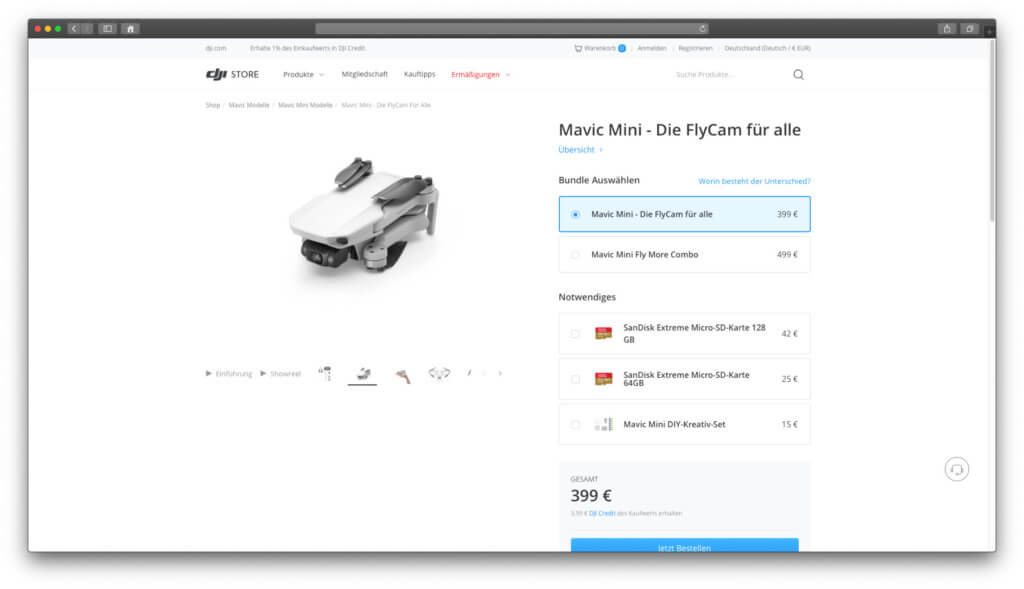Screen dimensions: 1024x589
Task: Click Safari's forward arrow button
Action: point(87,29)
